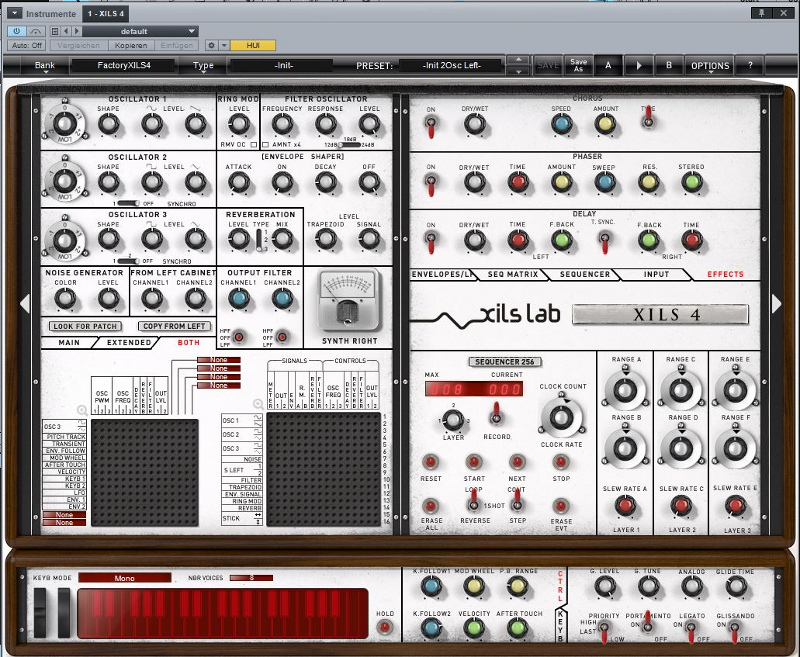
Task: Open the gear settings icon beside HUI
Action: [211, 45]
